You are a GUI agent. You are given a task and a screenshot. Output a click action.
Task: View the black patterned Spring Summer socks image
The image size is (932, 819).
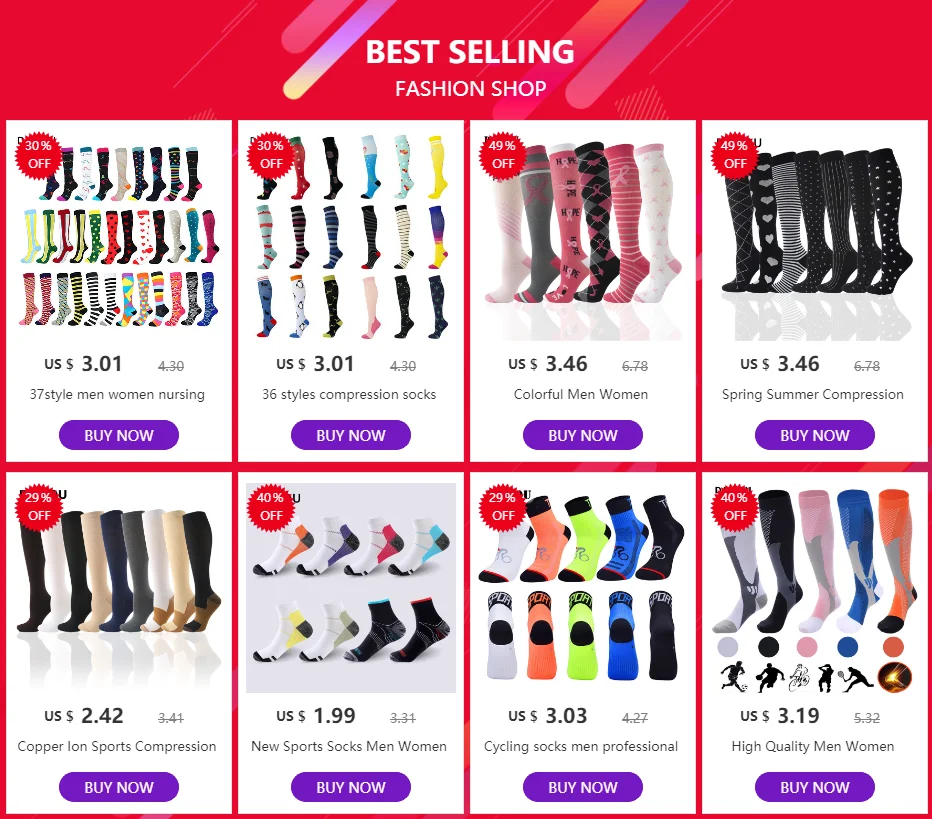tap(815, 238)
